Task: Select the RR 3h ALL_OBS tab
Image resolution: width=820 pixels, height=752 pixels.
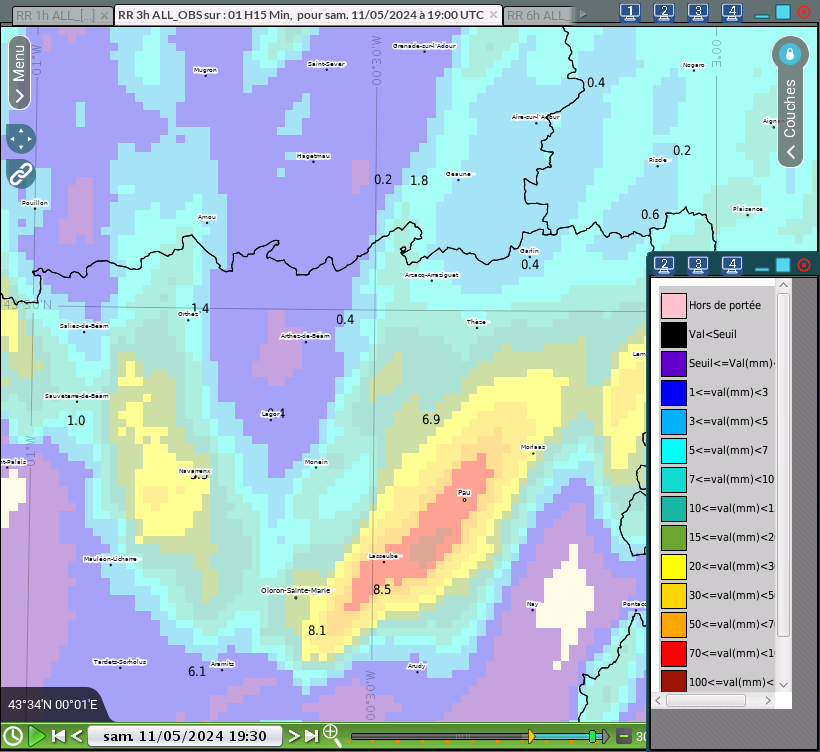Action: [x=301, y=15]
